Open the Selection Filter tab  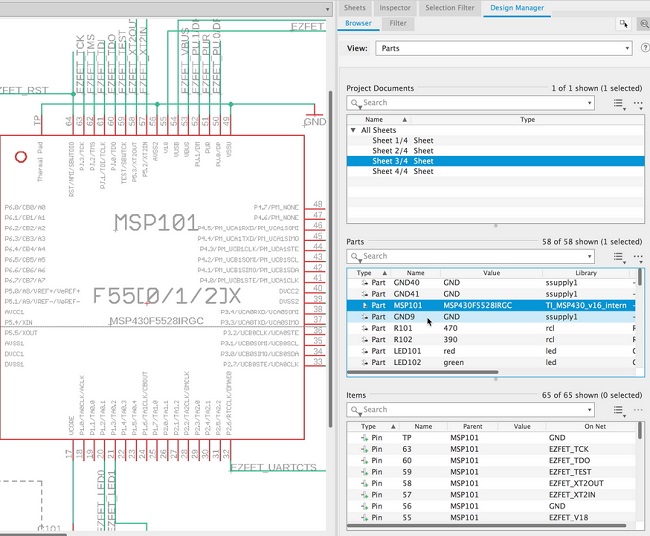[x=449, y=8]
